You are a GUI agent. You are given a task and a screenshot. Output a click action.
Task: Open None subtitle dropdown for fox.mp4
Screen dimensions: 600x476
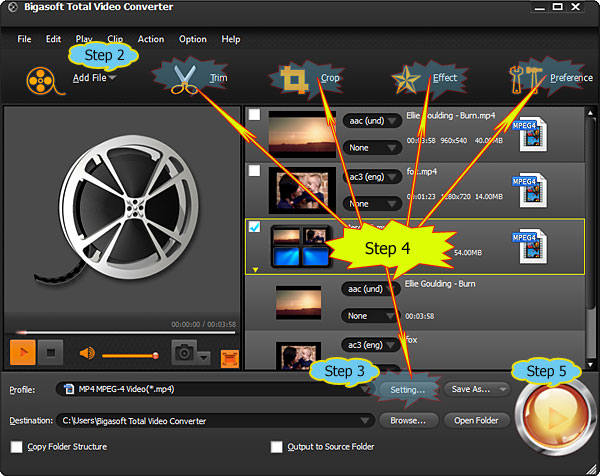(x=372, y=204)
